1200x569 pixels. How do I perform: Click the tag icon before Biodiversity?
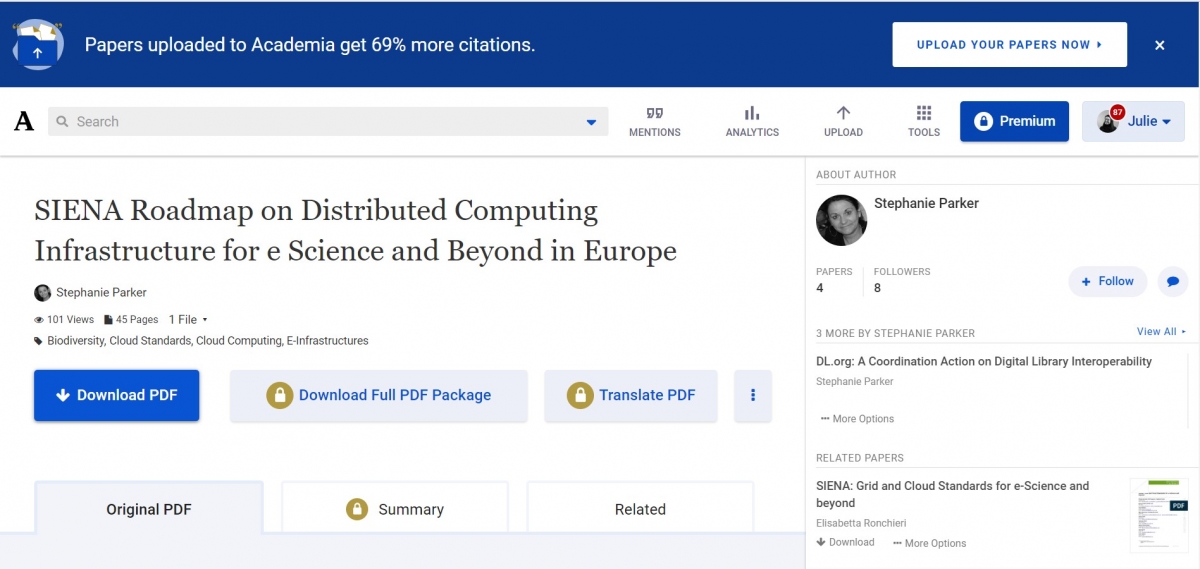pos(39,341)
